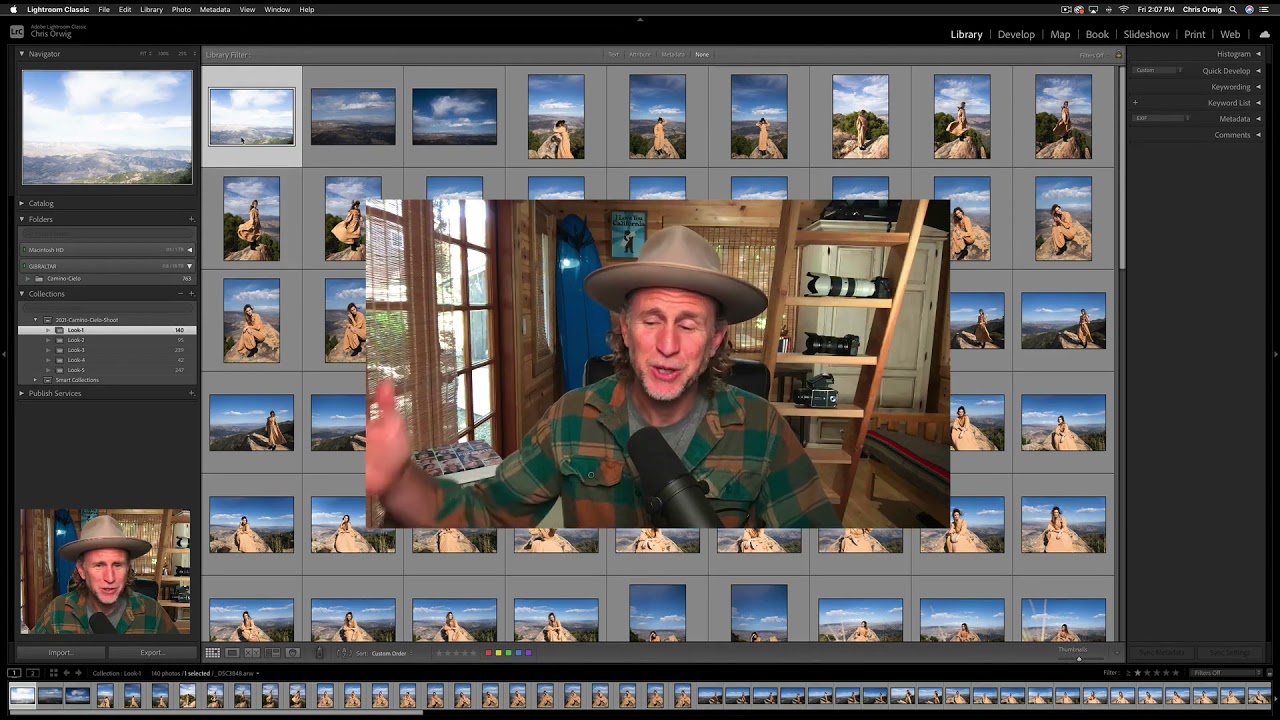Viewport: 1280px width, 720px height.
Task: Click the plus icon beside Keyword List
Action: 1135,103
